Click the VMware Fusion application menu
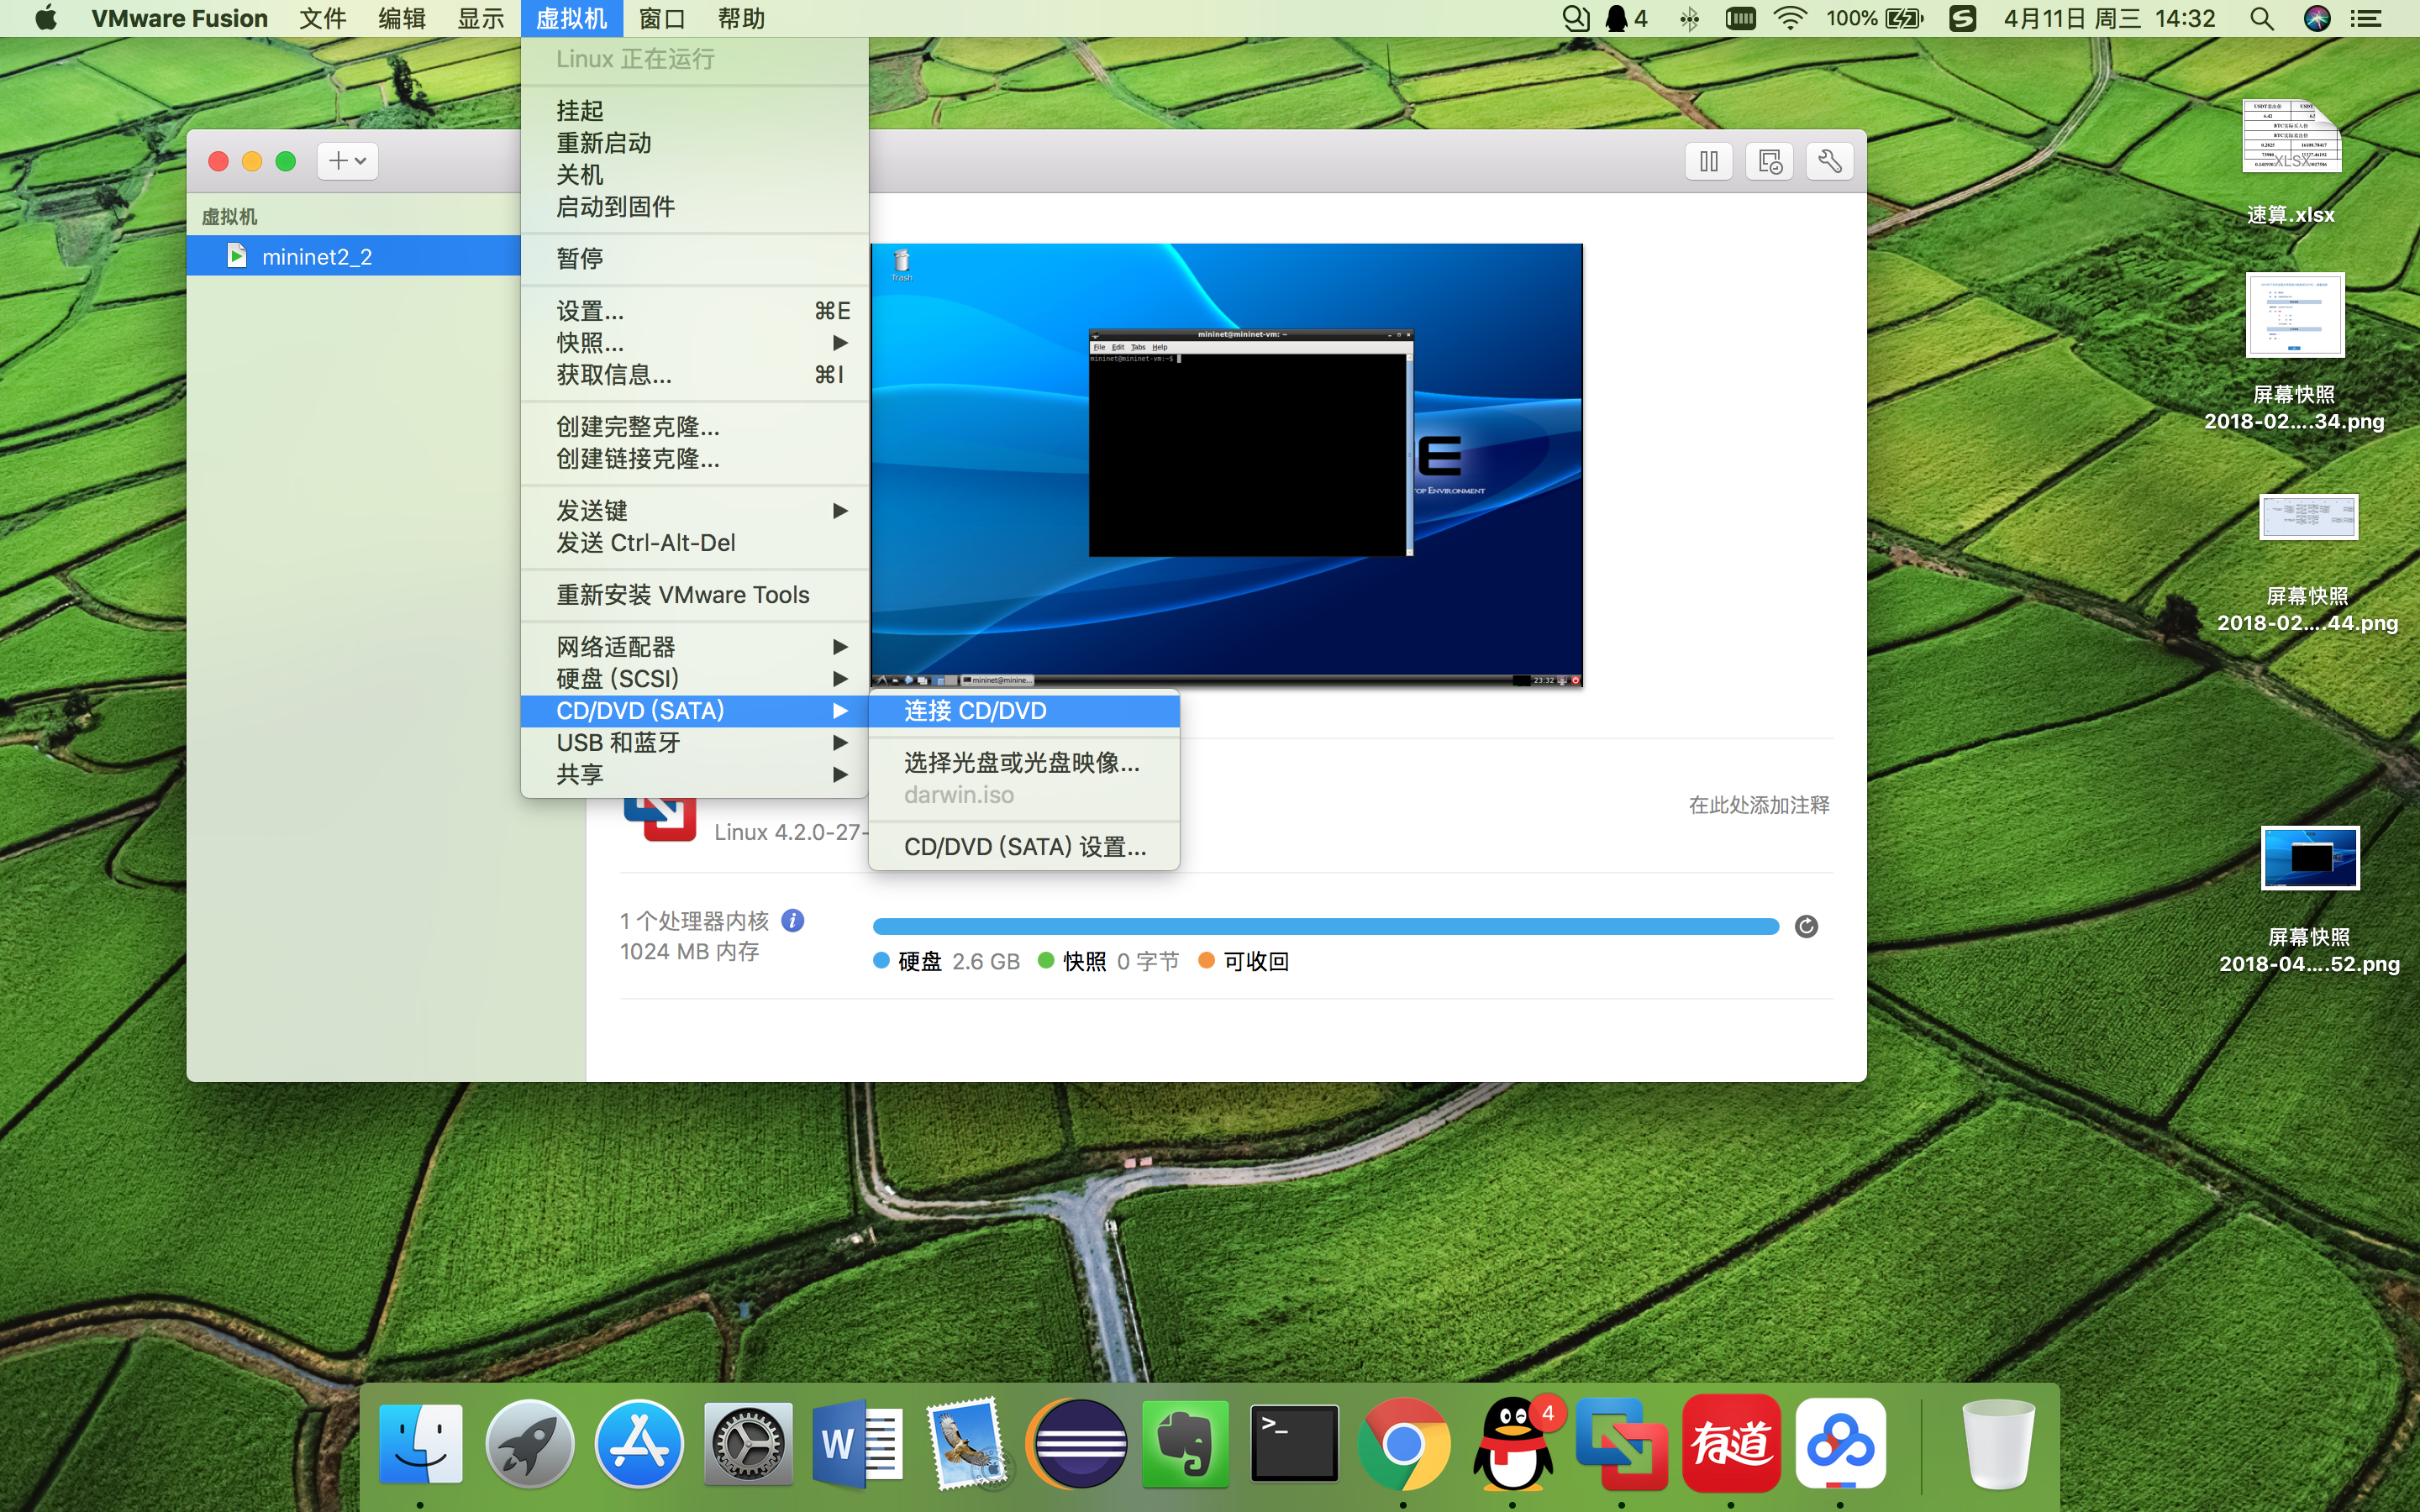This screenshot has height=1512, width=2420. [180, 18]
